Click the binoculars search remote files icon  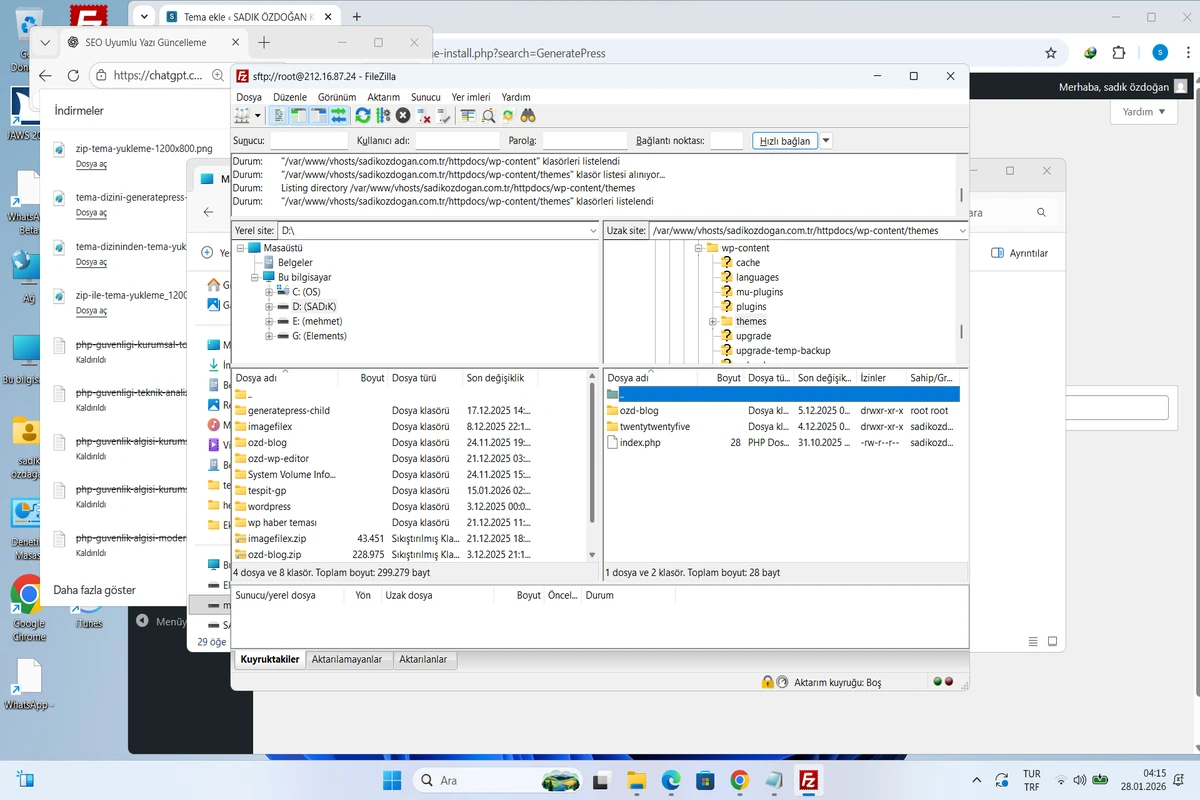tap(528, 116)
